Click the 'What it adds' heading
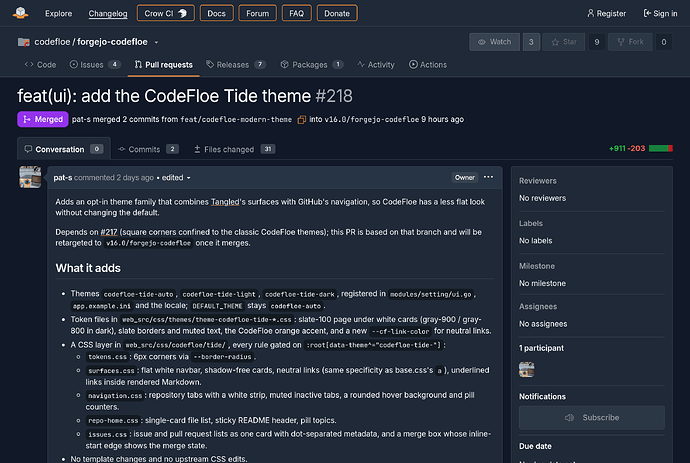690x463 pixels. pos(88,268)
